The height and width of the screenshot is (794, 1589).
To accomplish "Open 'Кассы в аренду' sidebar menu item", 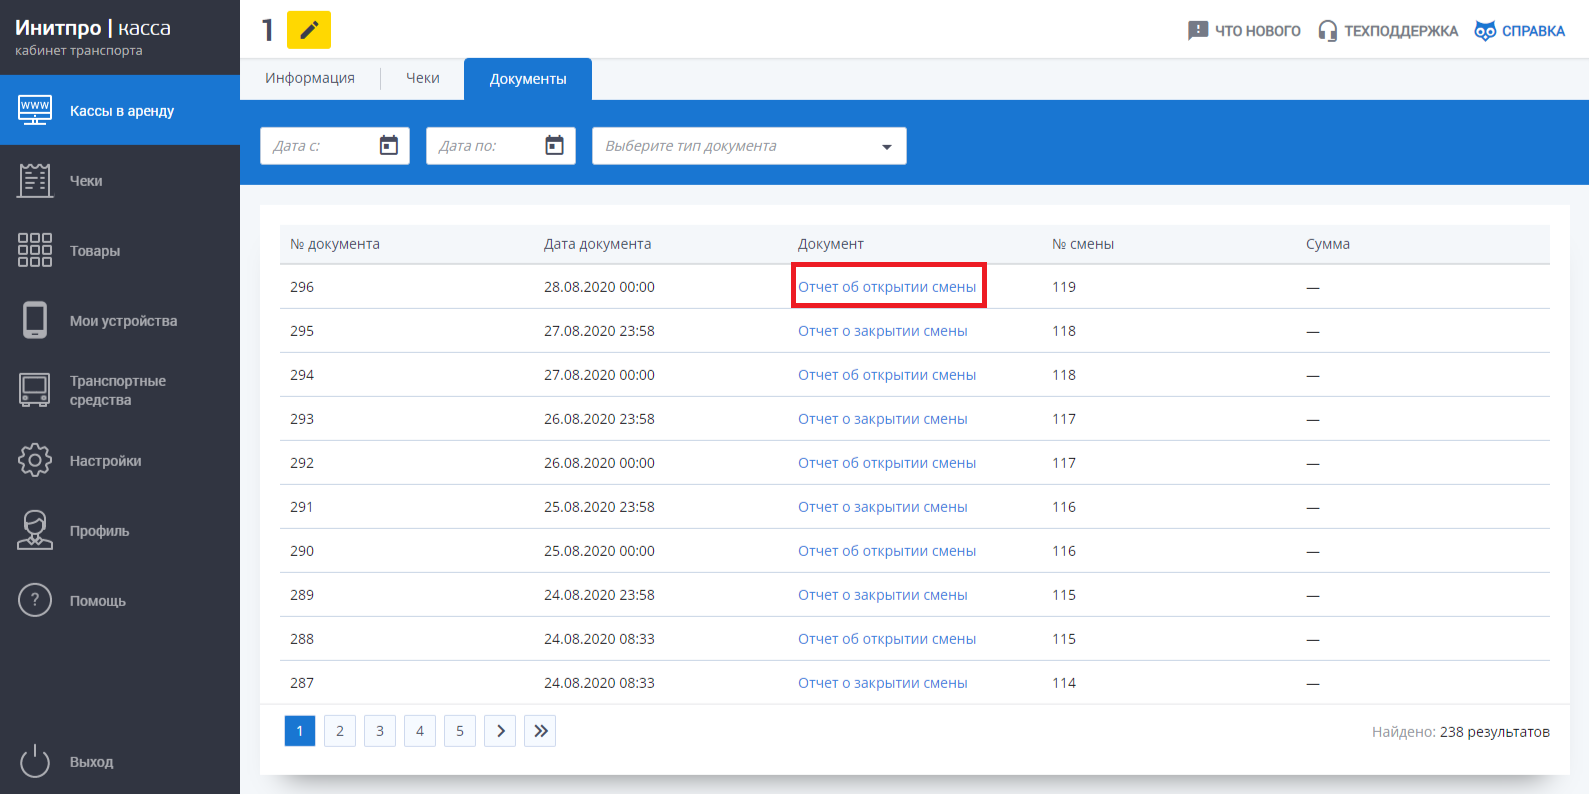I will (120, 110).
